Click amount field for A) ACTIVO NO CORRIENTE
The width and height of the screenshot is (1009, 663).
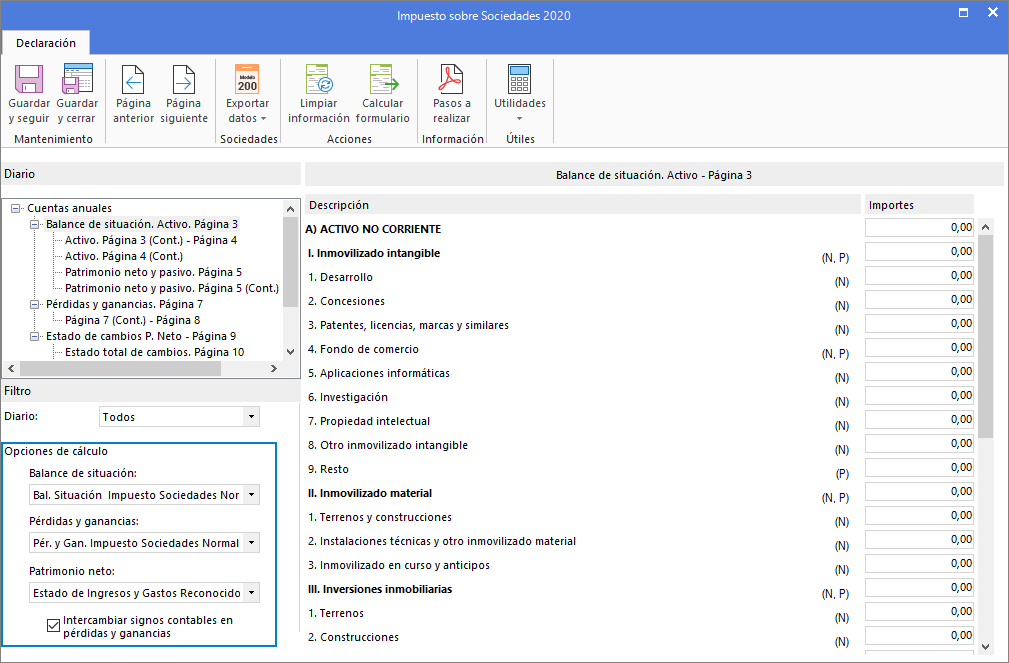919,227
